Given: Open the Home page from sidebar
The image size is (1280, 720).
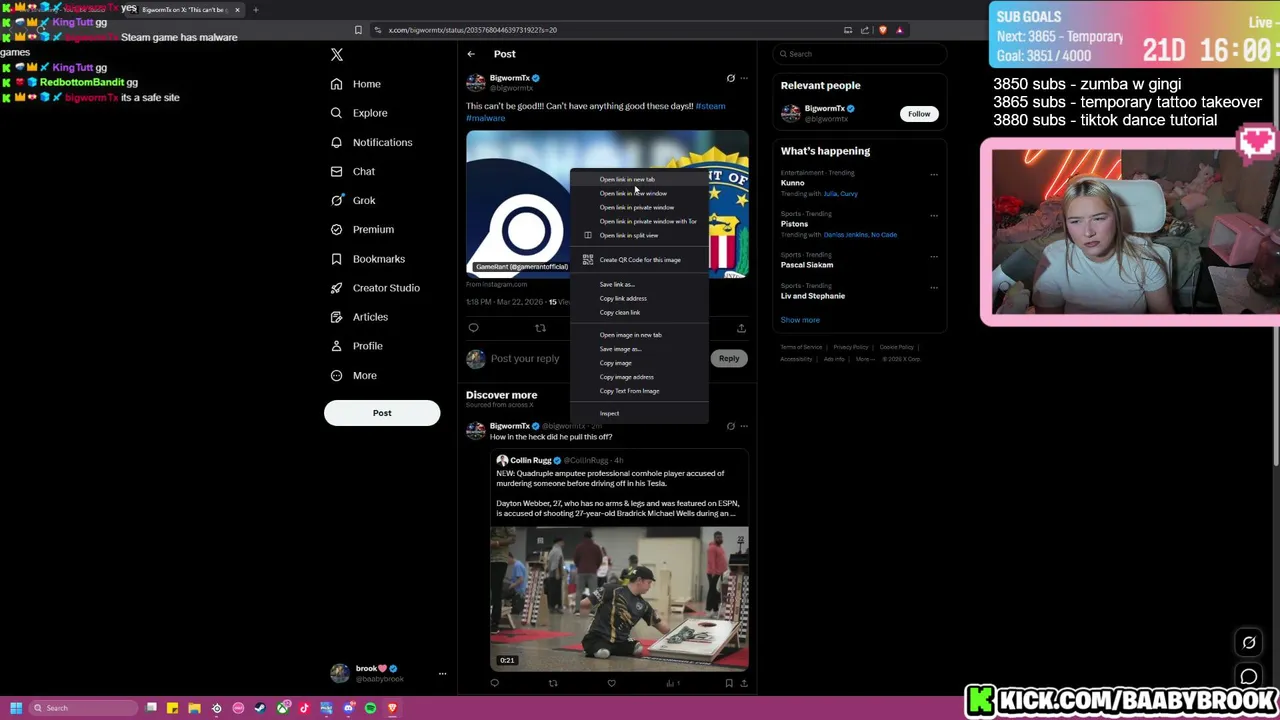Looking at the screenshot, I should 355,84.
